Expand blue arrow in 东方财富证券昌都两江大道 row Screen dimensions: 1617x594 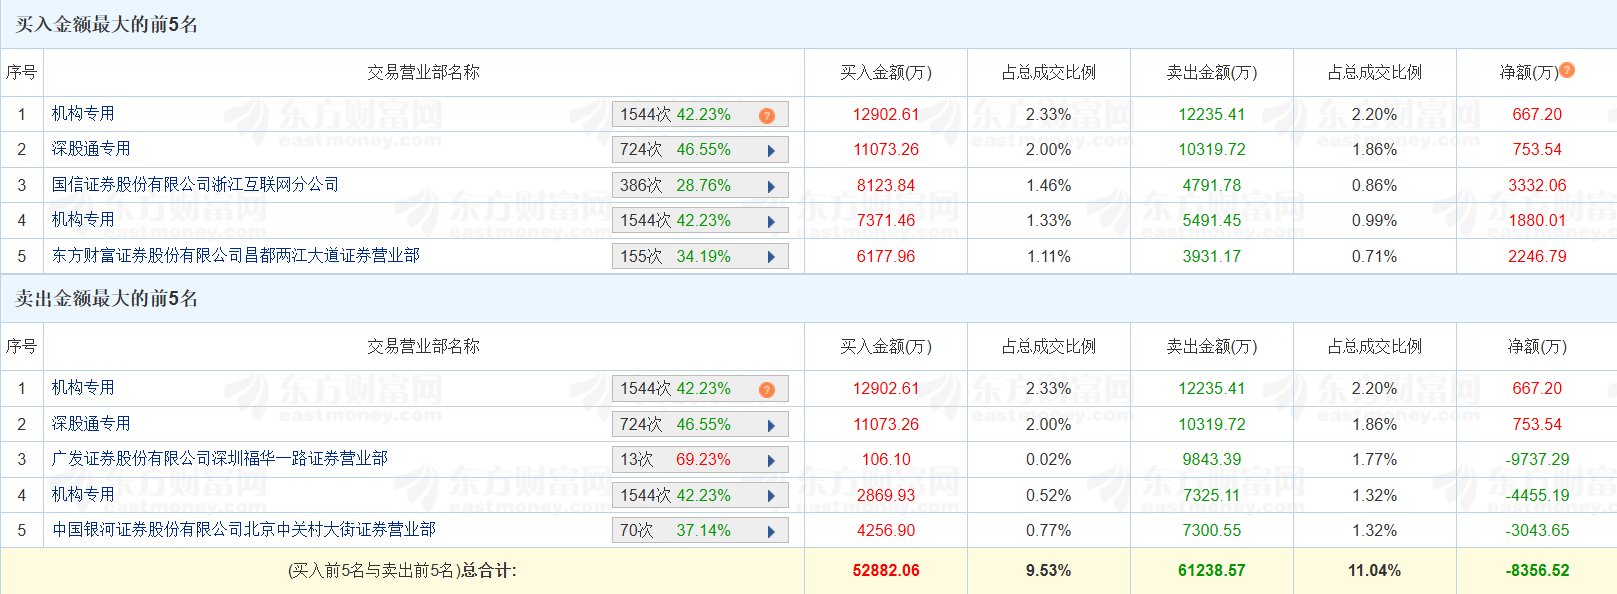tap(771, 257)
